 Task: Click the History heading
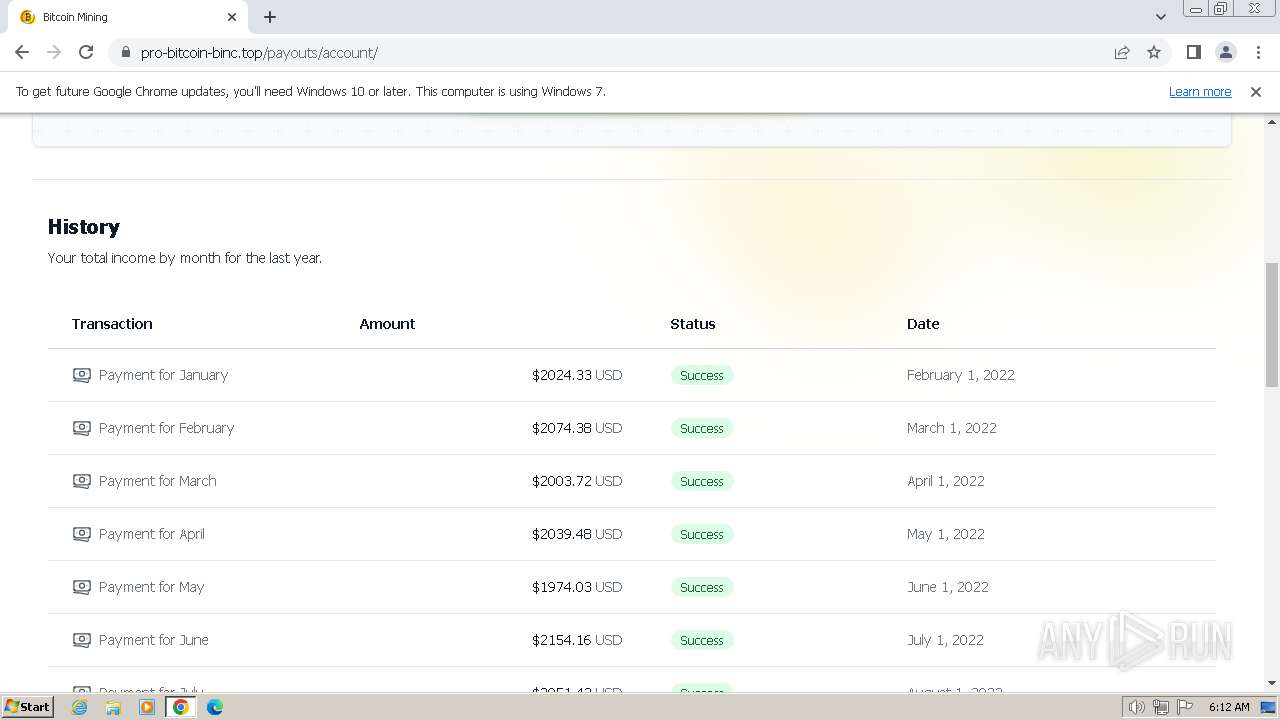pos(84,227)
